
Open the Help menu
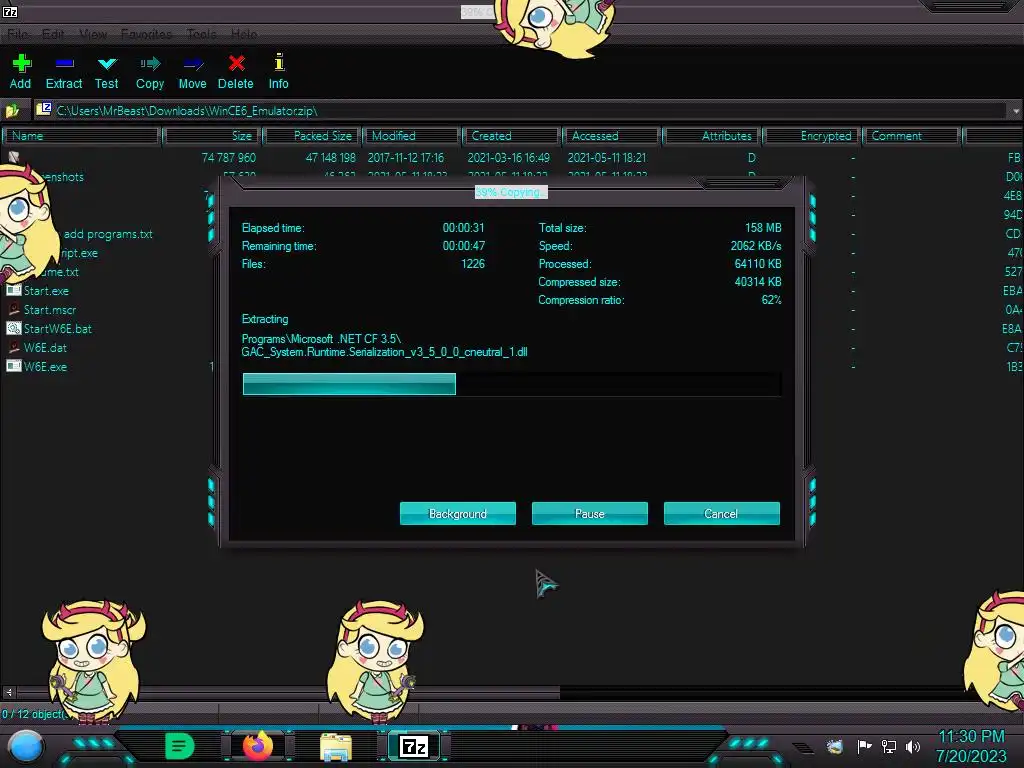pyautogui.click(x=244, y=34)
